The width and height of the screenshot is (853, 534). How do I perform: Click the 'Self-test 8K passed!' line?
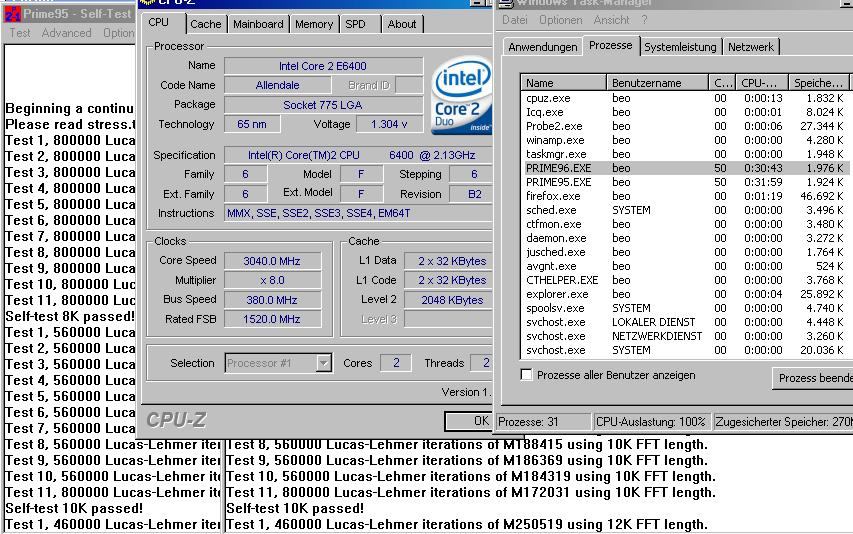point(70,316)
